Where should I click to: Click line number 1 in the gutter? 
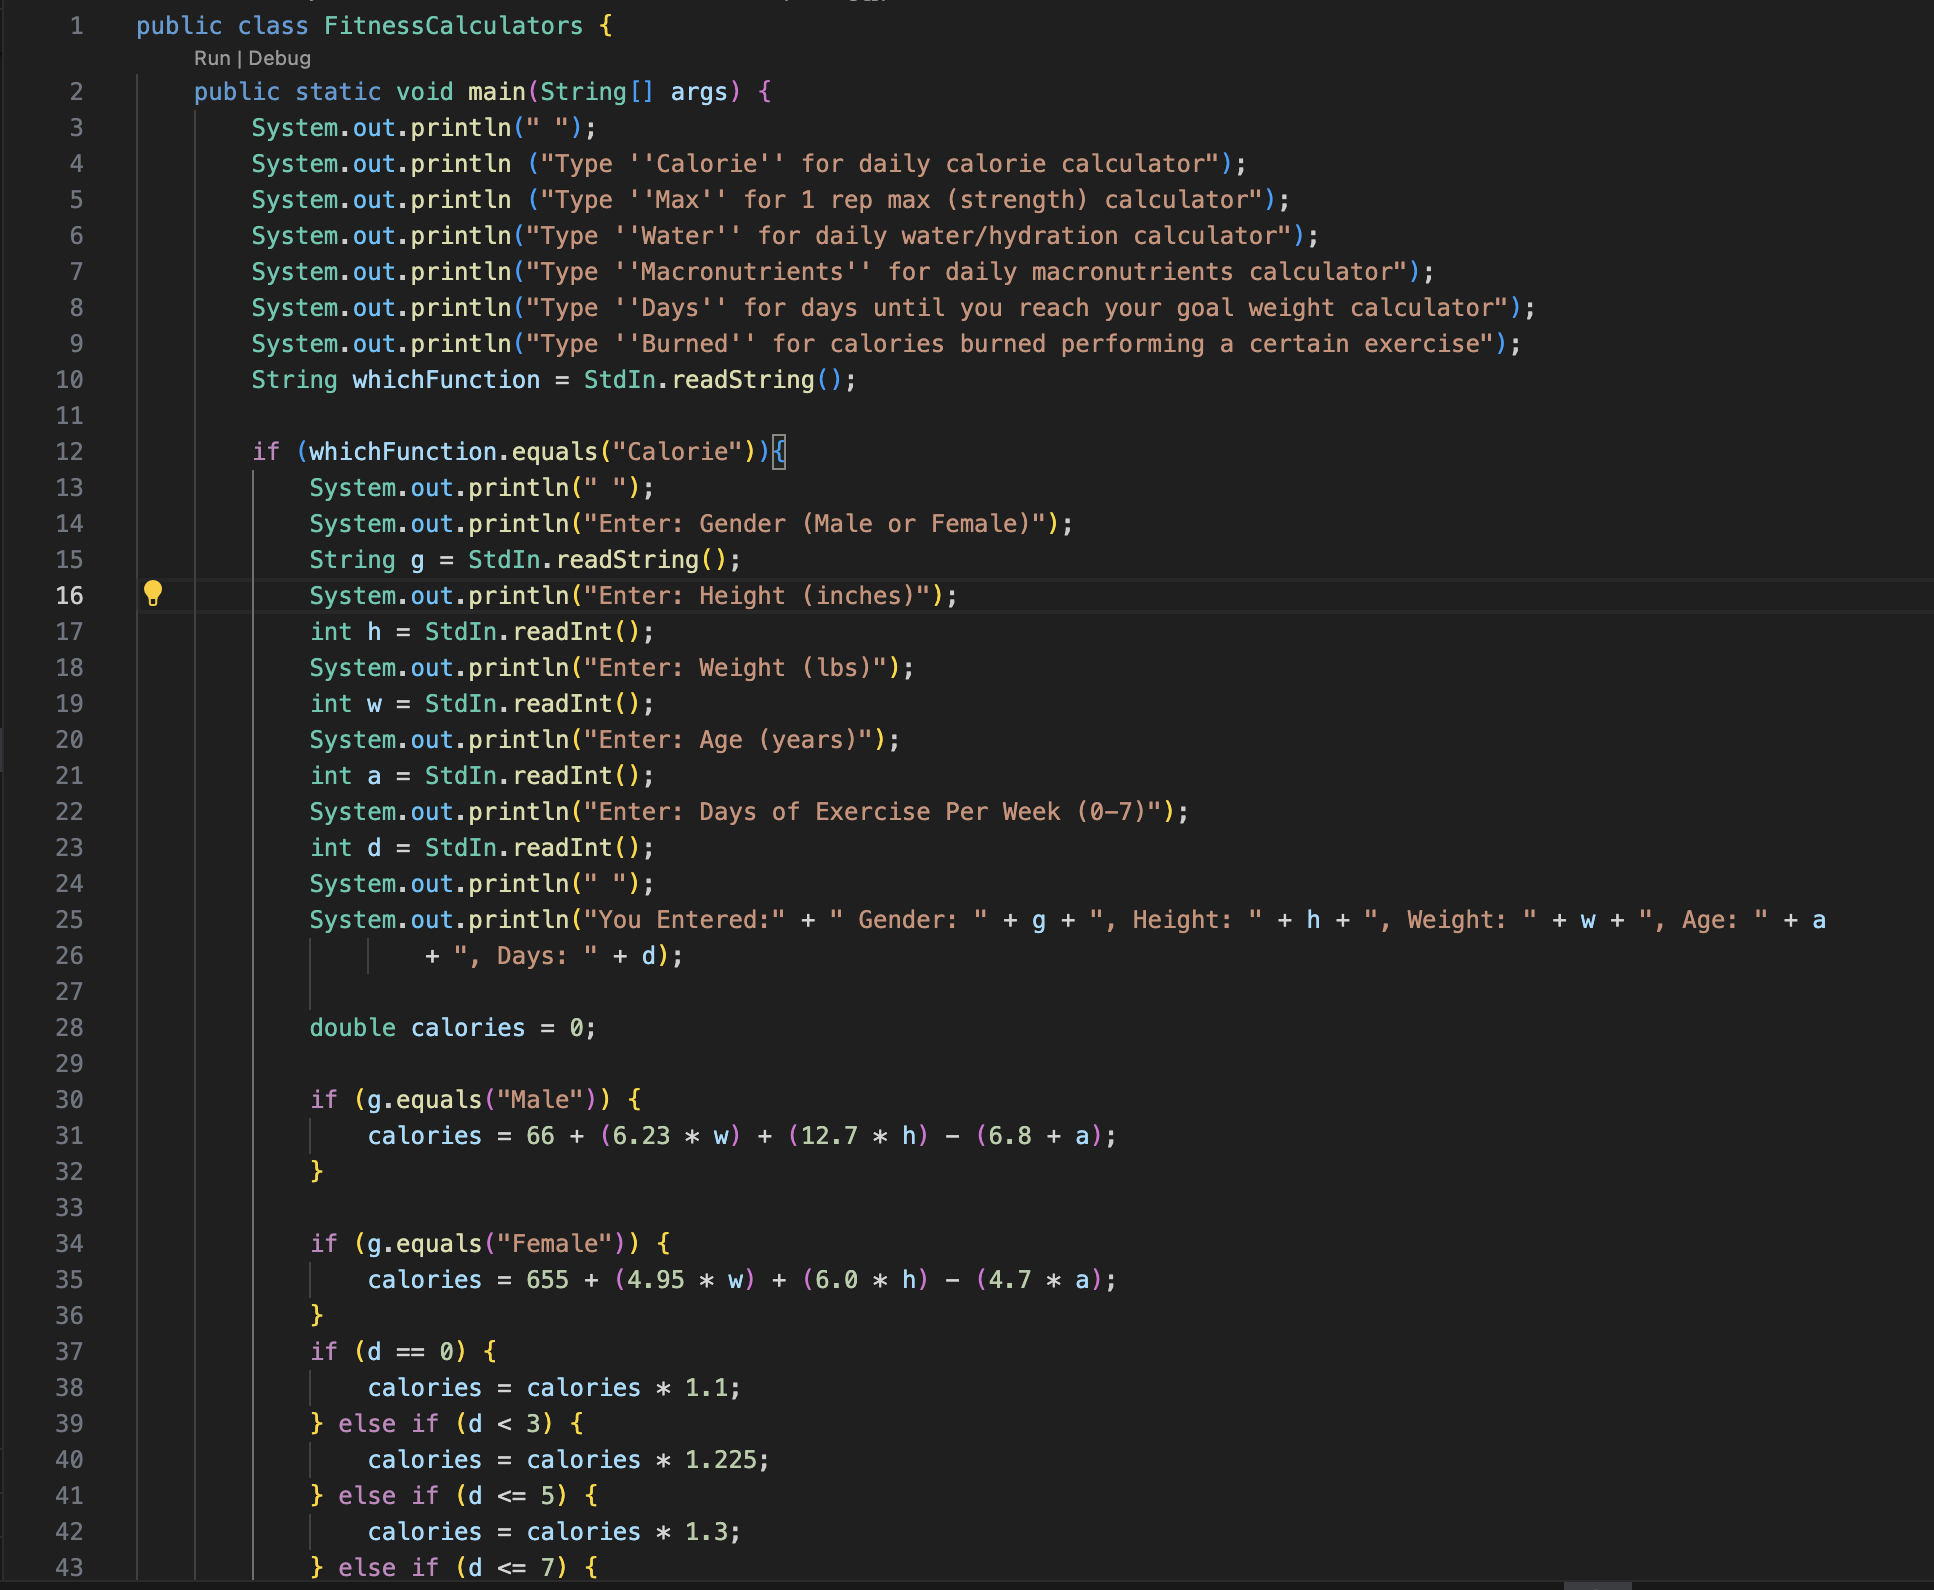coord(76,26)
